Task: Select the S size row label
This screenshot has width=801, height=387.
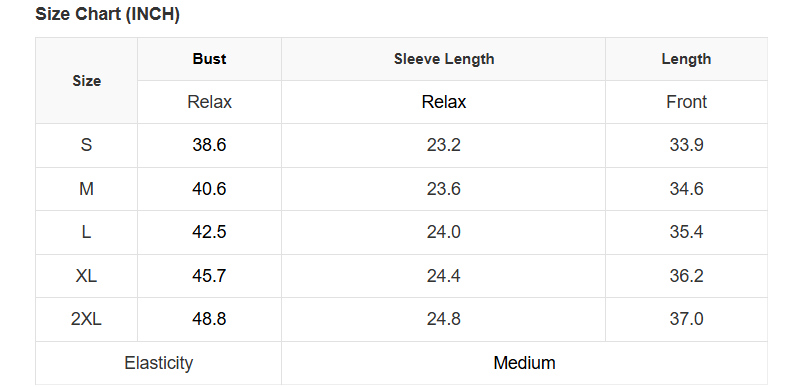Action: (86, 145)
